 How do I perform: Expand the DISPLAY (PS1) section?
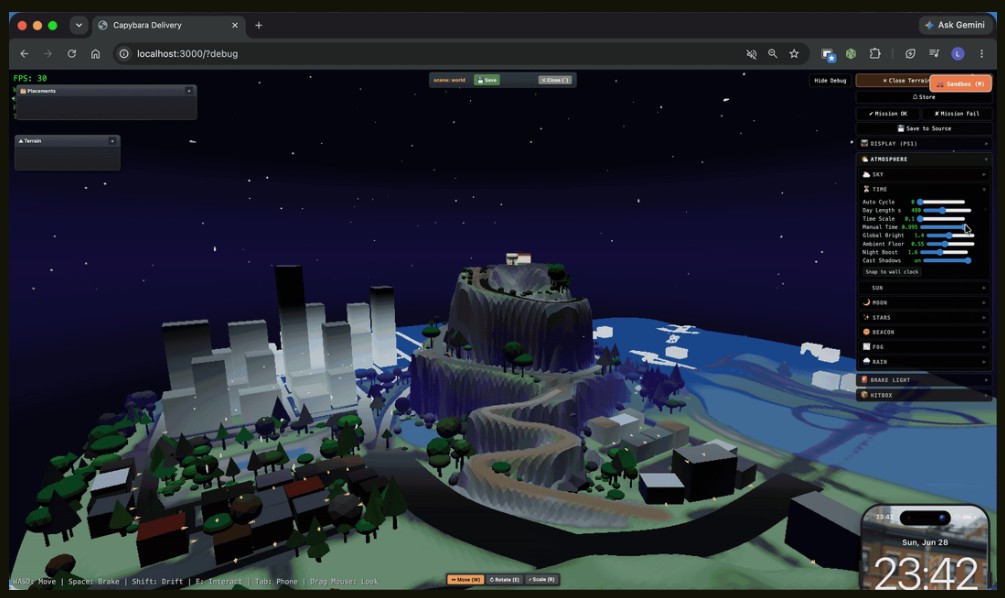coord(924,144)
